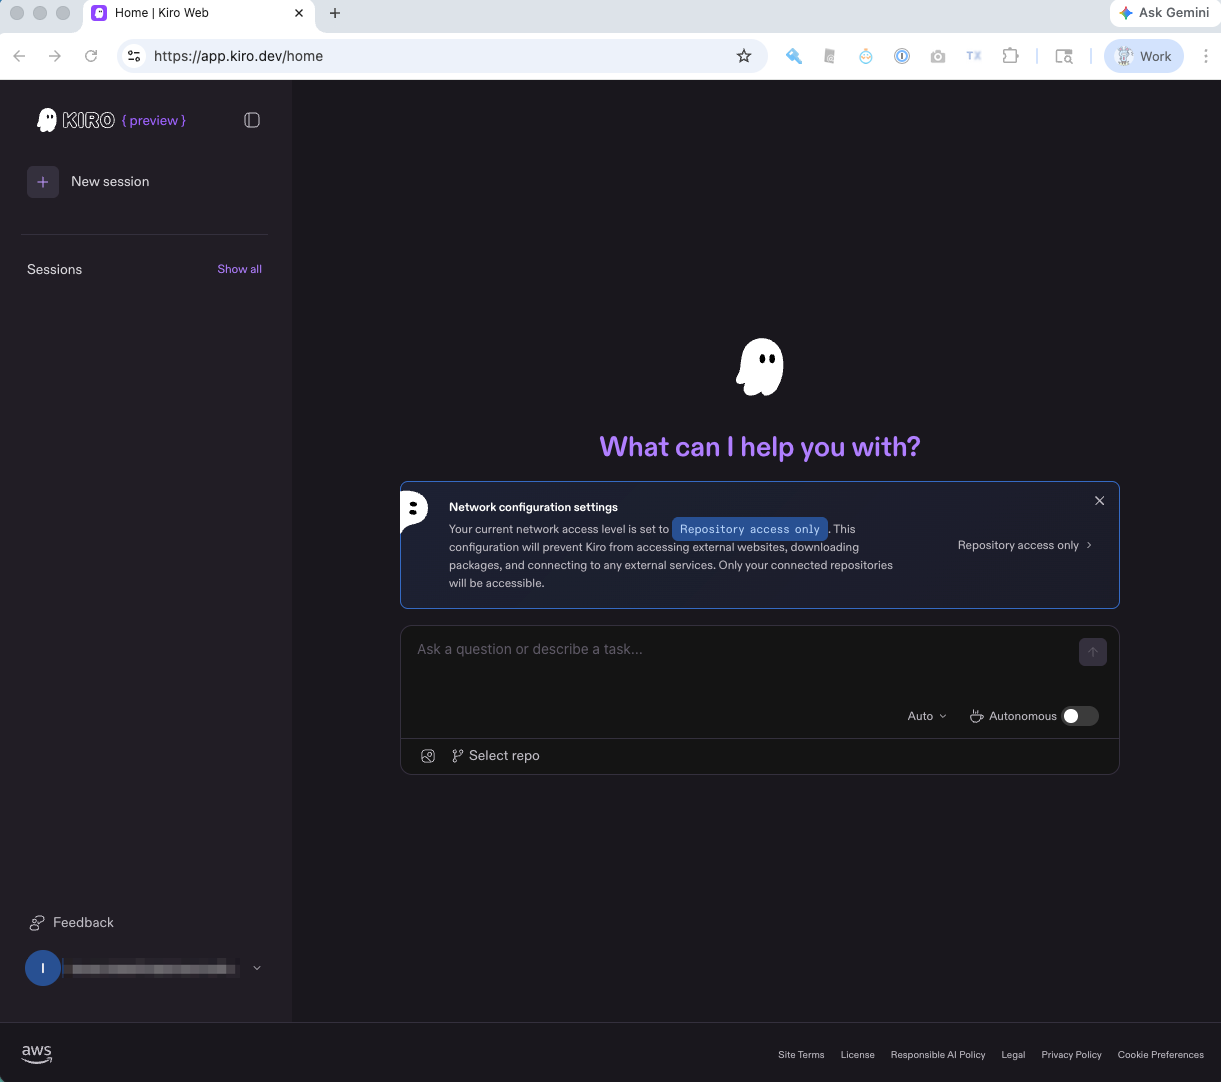Click the AWS logo in footer
Screen dimensions: 1221x1082
point(37,1054)
